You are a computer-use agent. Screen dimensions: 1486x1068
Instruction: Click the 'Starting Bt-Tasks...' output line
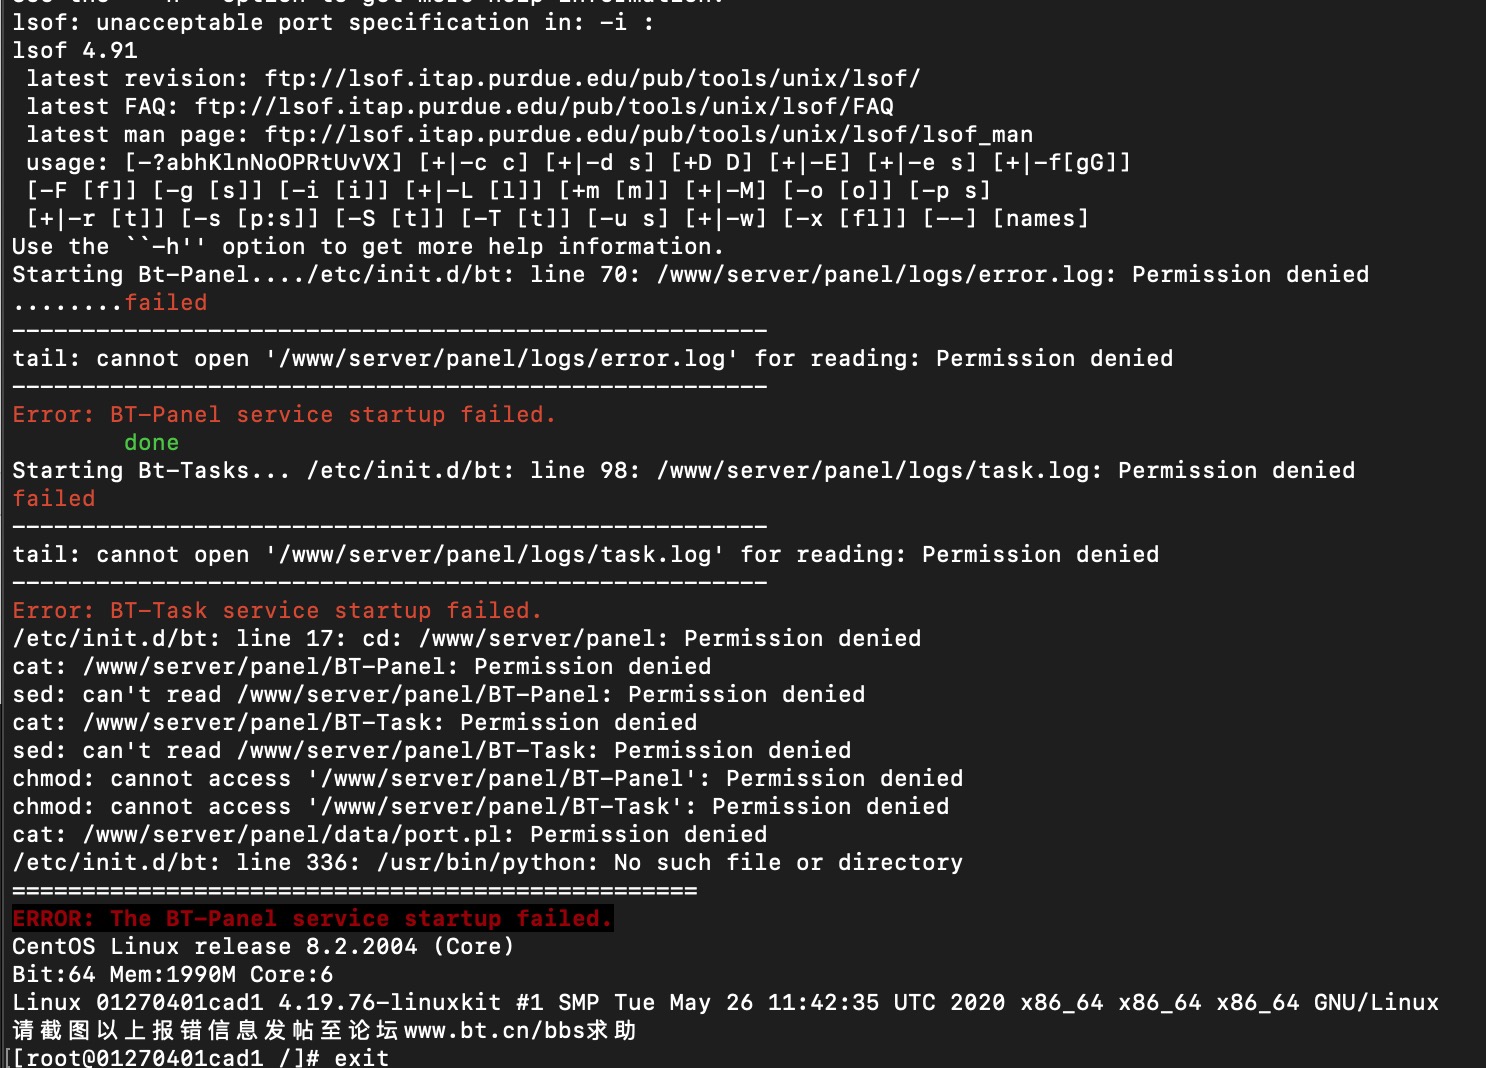[684, 470]
